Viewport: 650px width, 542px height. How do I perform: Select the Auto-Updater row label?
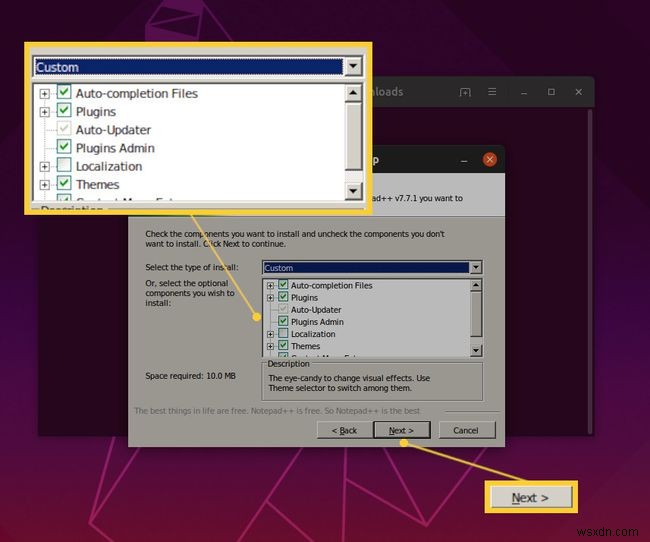click(316, 310)
